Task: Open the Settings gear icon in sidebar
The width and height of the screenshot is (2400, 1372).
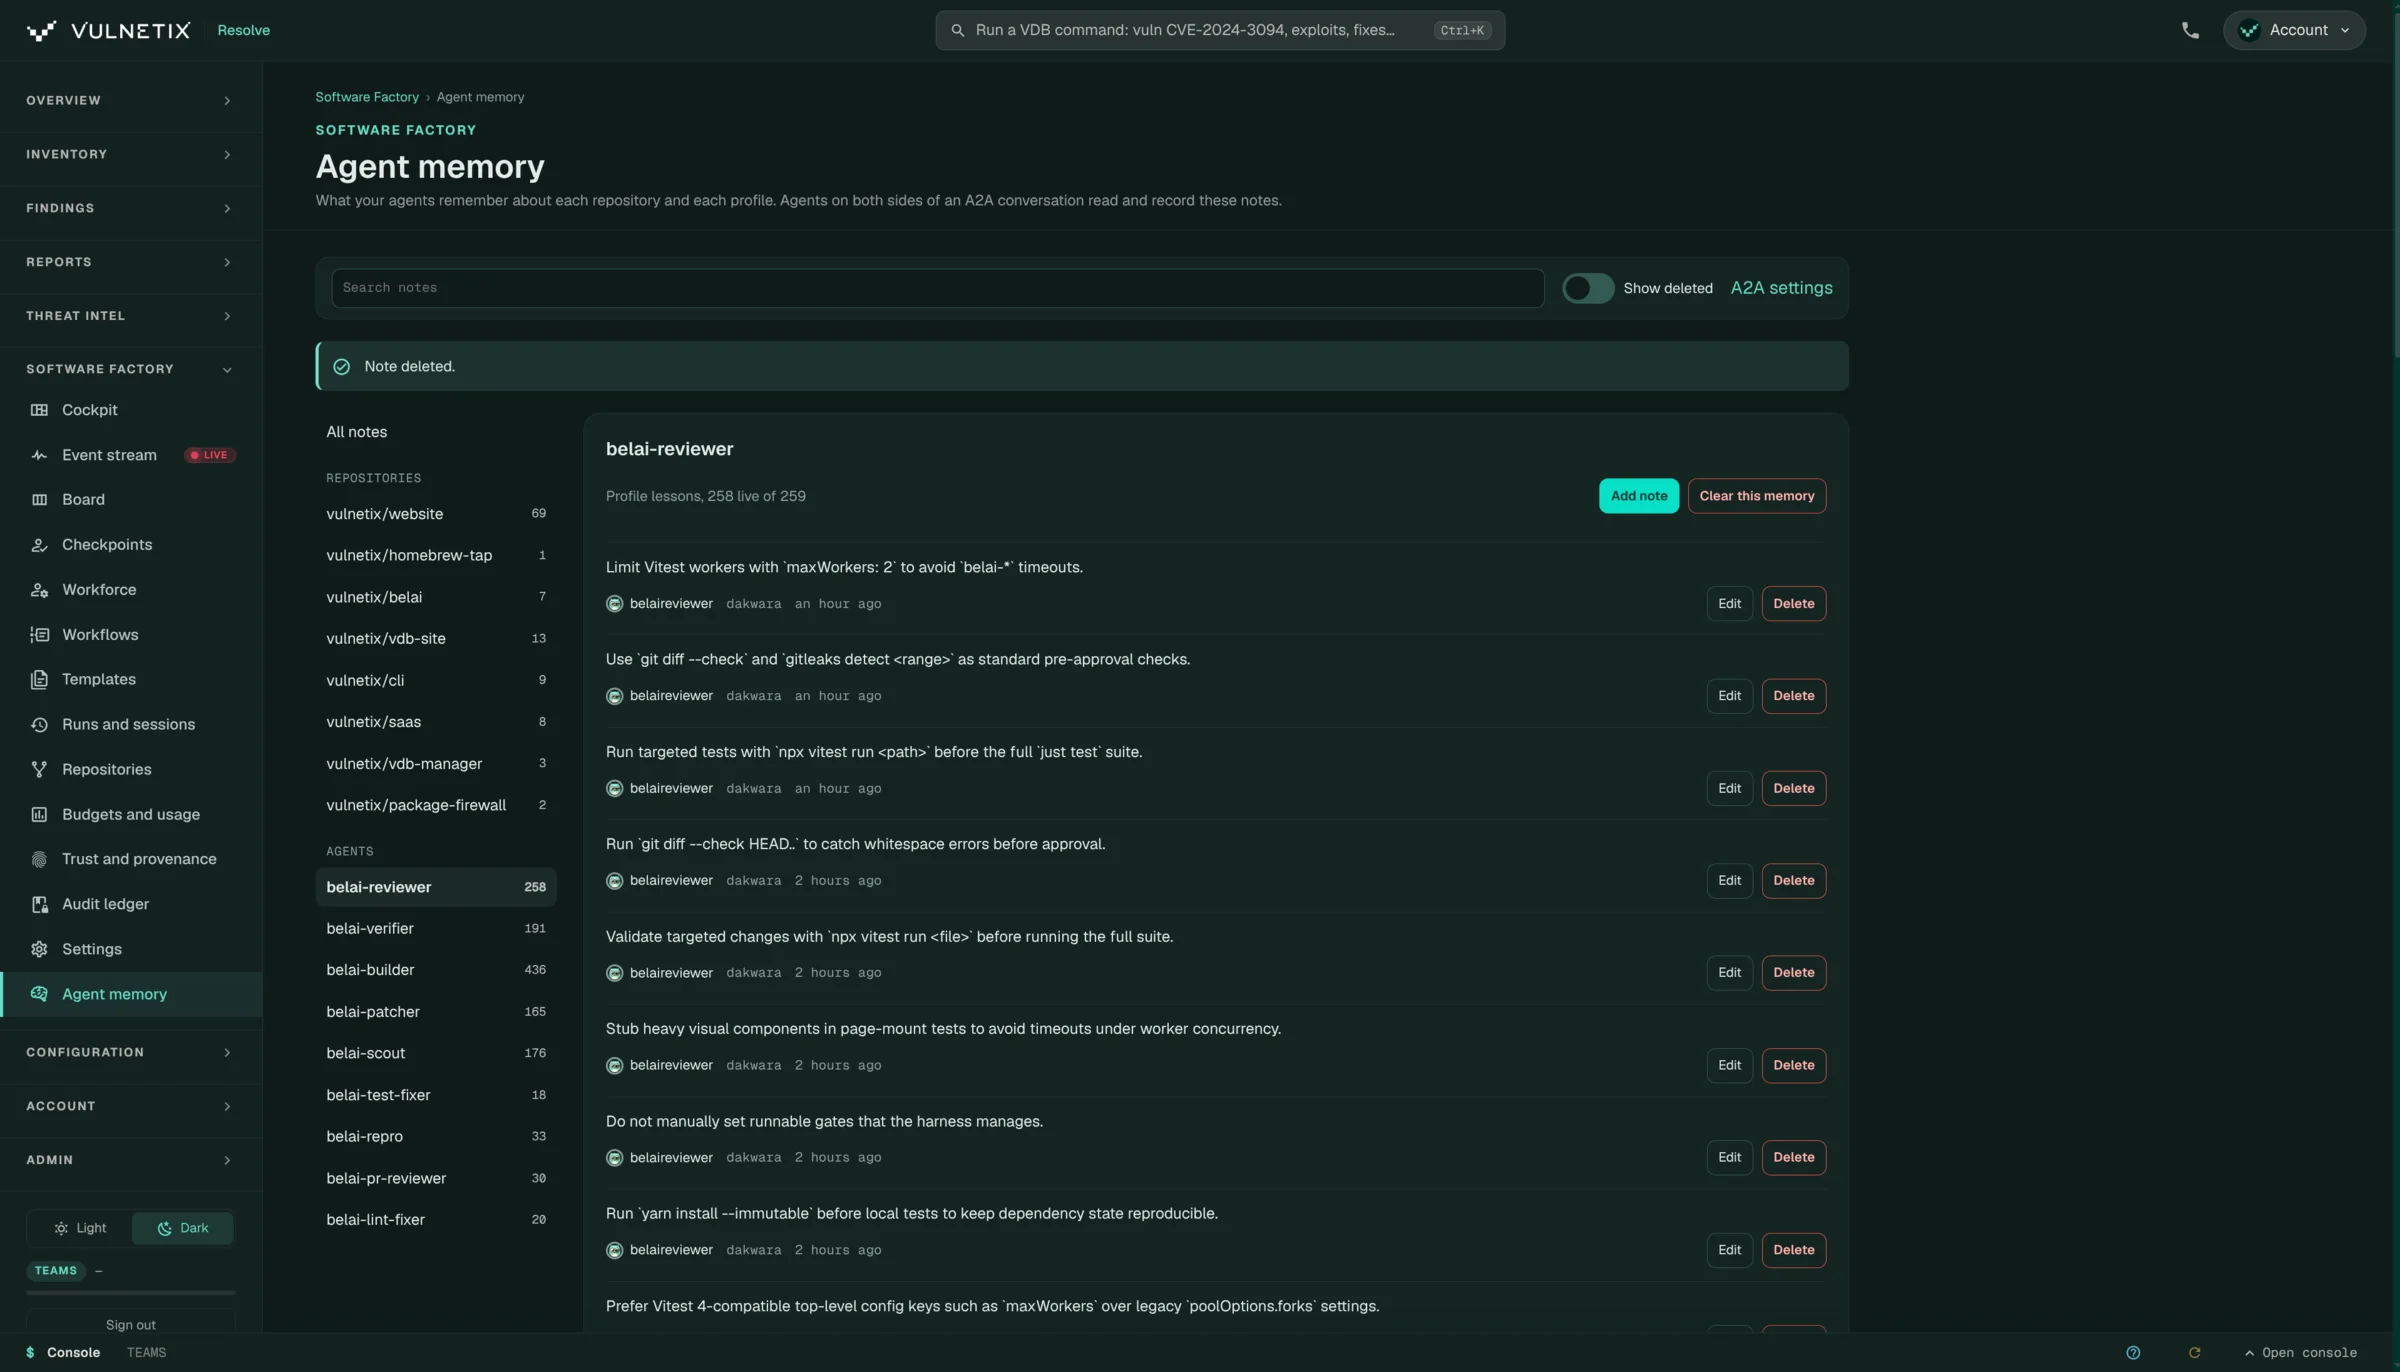Action: click(39, 949)
